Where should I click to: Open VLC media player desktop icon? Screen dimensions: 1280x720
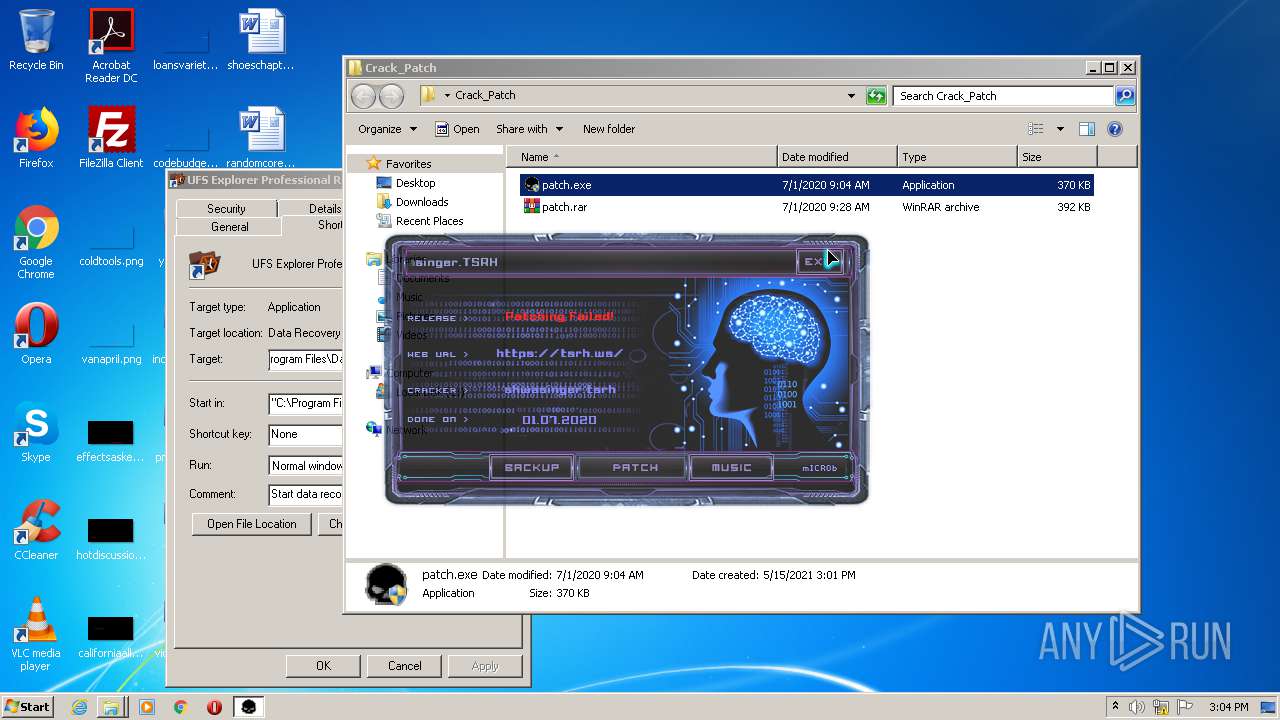[36, 634]
